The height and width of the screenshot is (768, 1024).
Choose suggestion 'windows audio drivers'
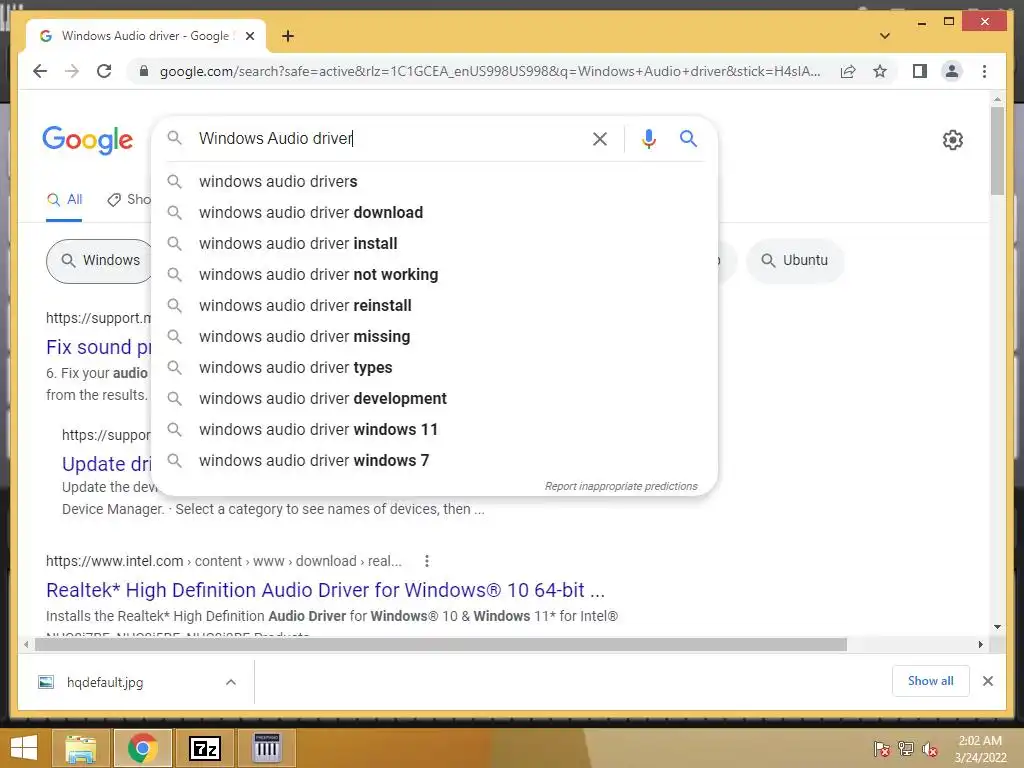(x=434, y=182)
